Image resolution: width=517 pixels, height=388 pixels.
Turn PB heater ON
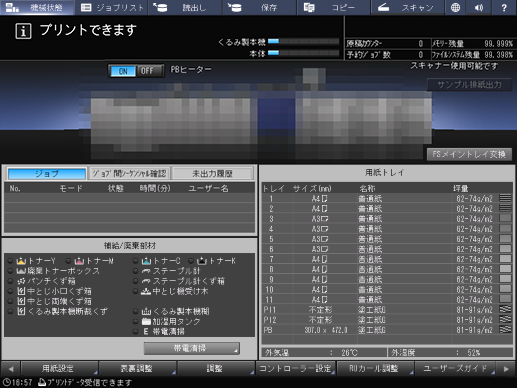tap(123, 71)
